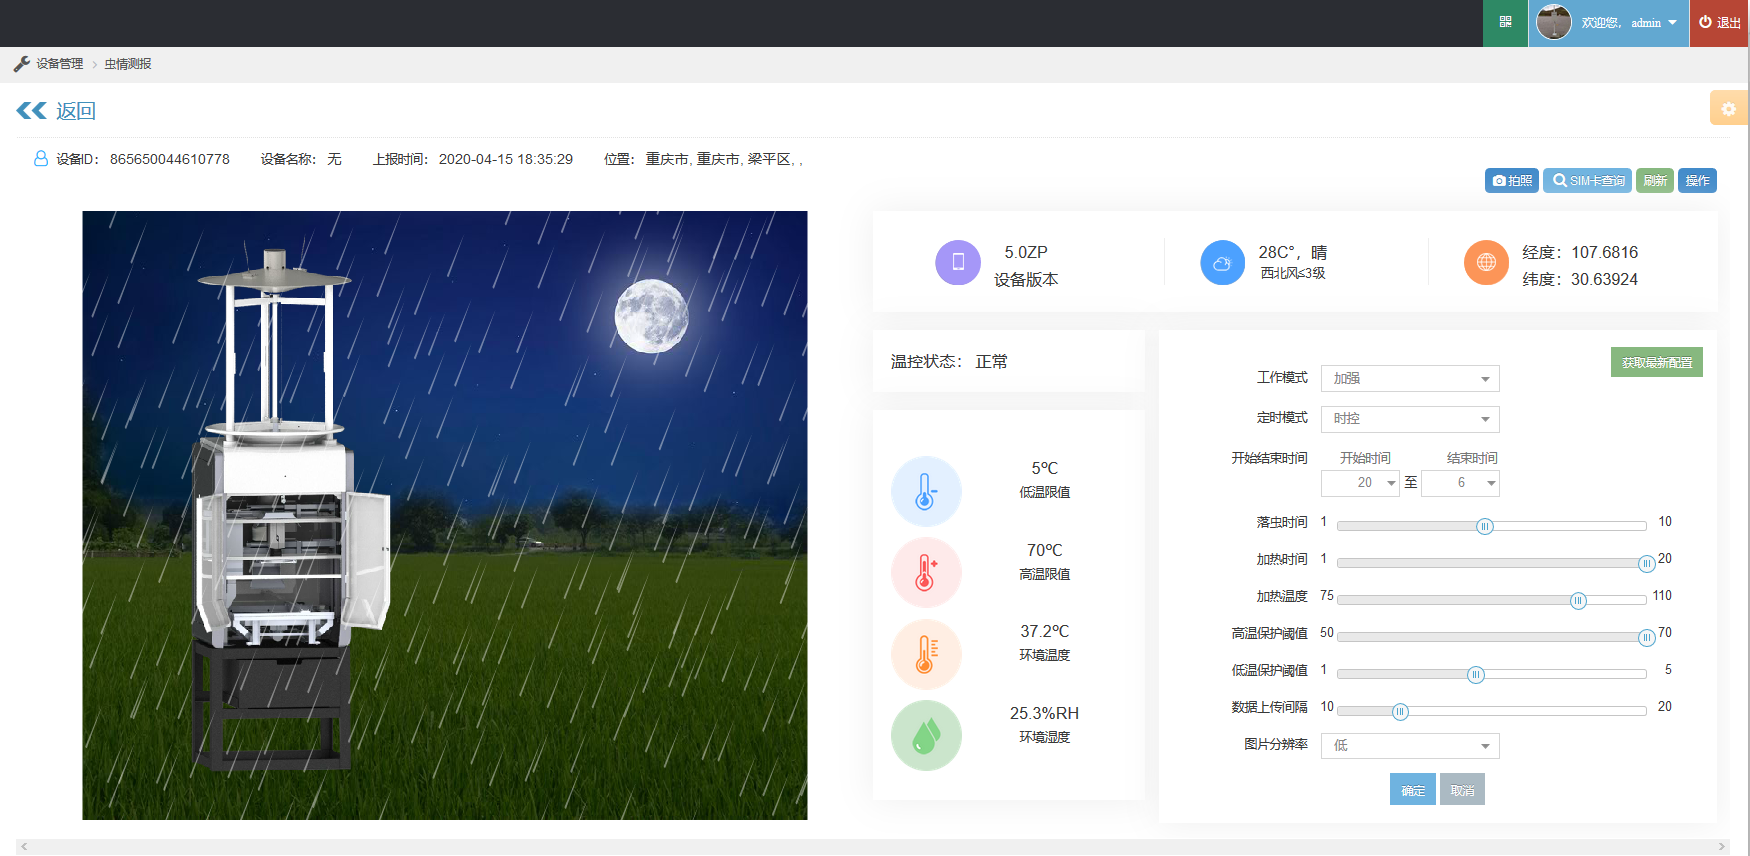Click the 返回 back arrow link
Image resolution: width=1750 pixels, height=856 pixels.
[56, 111]
